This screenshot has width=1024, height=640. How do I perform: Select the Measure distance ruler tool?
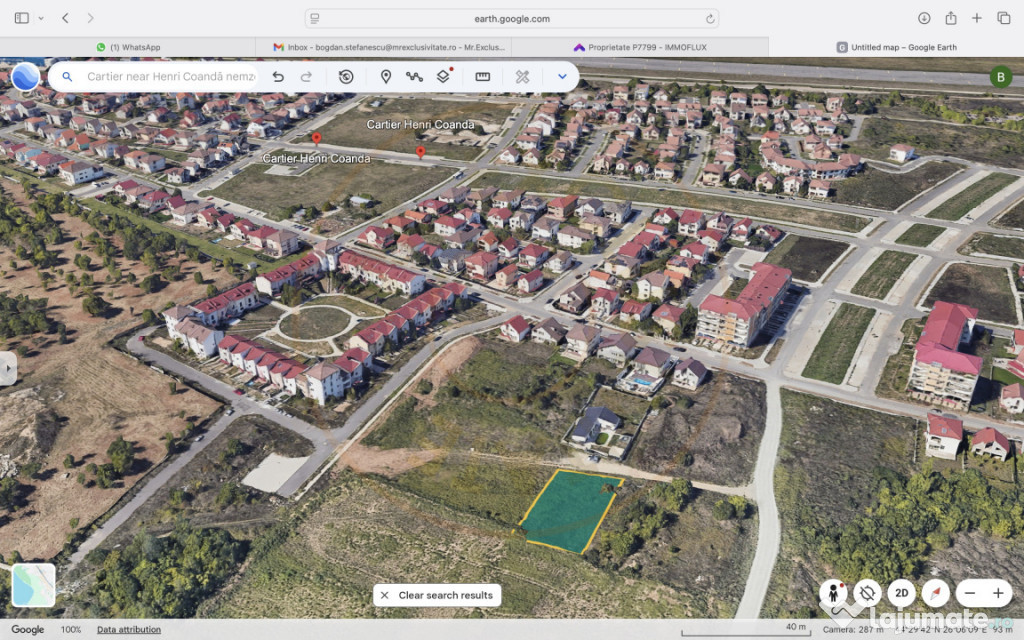[483, 77]
